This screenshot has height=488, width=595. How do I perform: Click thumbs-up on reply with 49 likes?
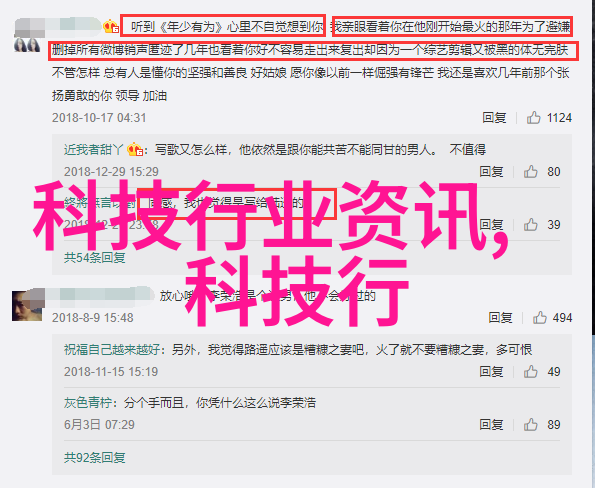pyautogui.click(x=530, y=372)
